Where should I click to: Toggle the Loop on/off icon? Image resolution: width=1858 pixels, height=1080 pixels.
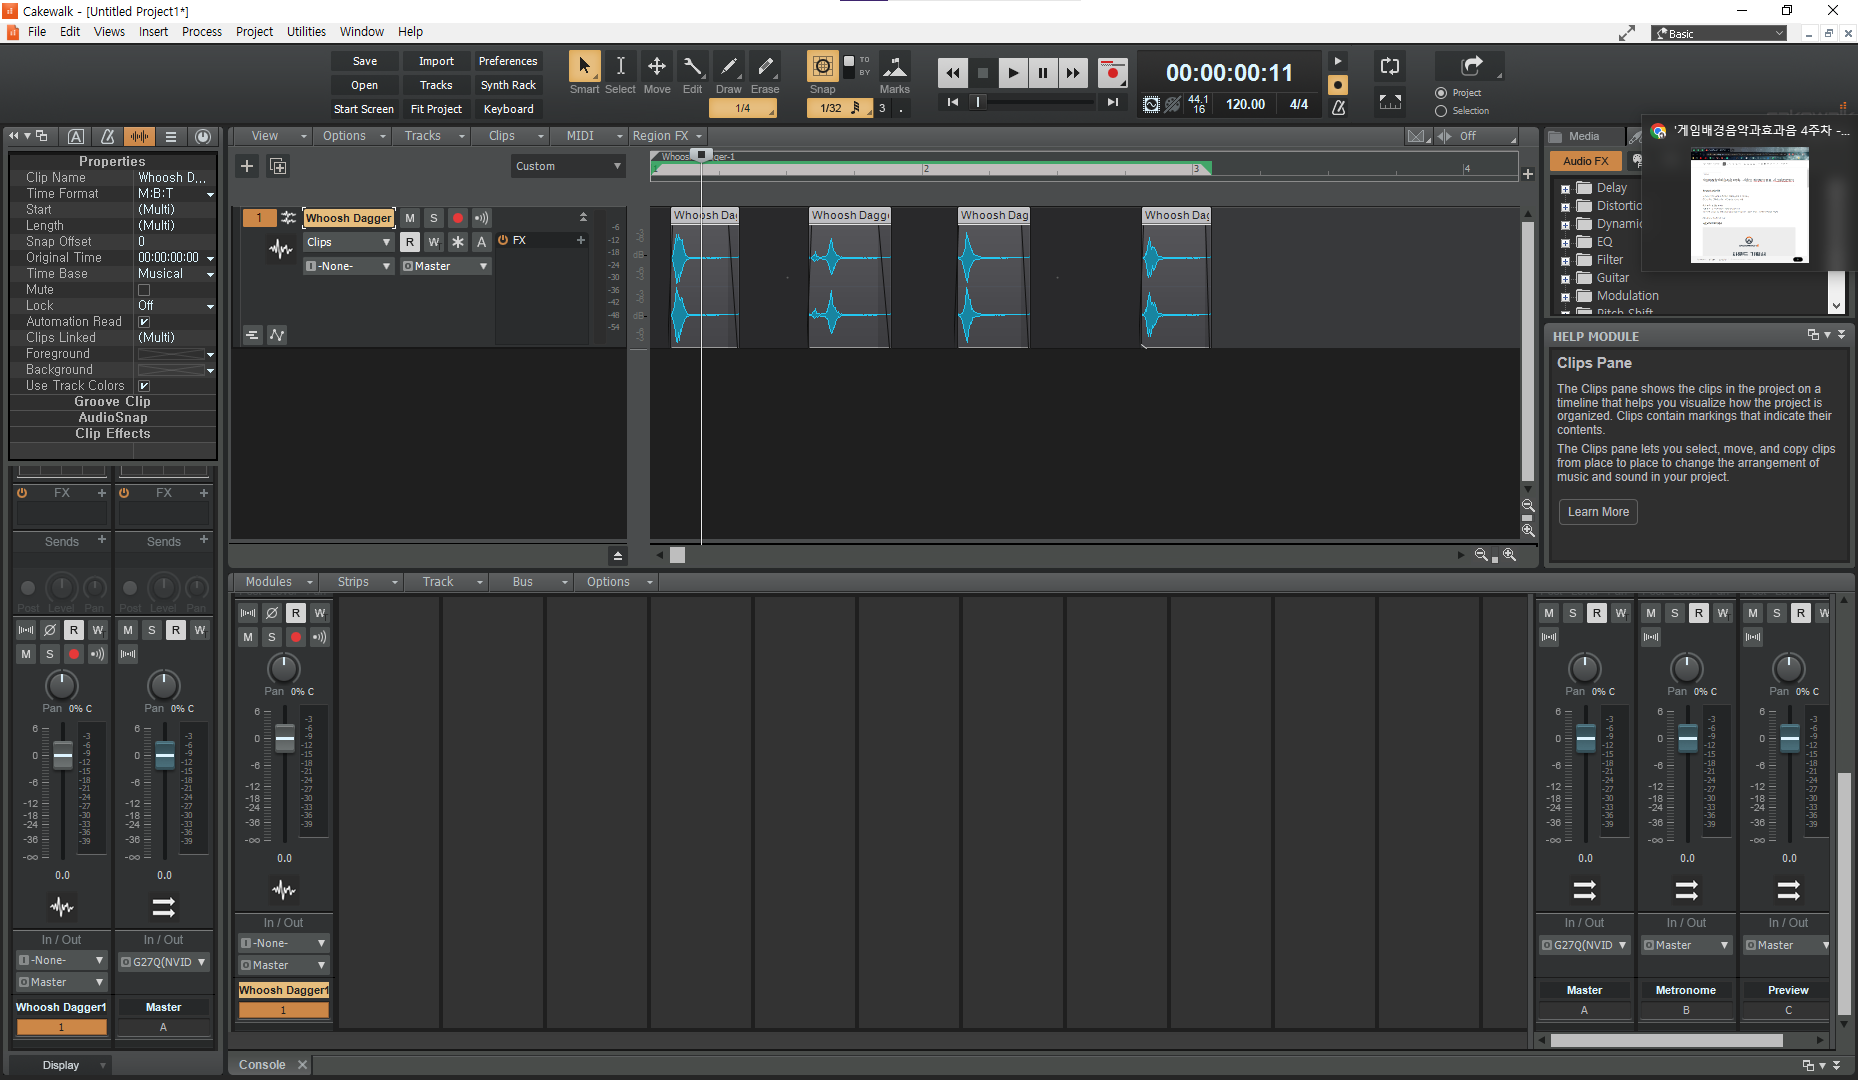click(1390, 67)
